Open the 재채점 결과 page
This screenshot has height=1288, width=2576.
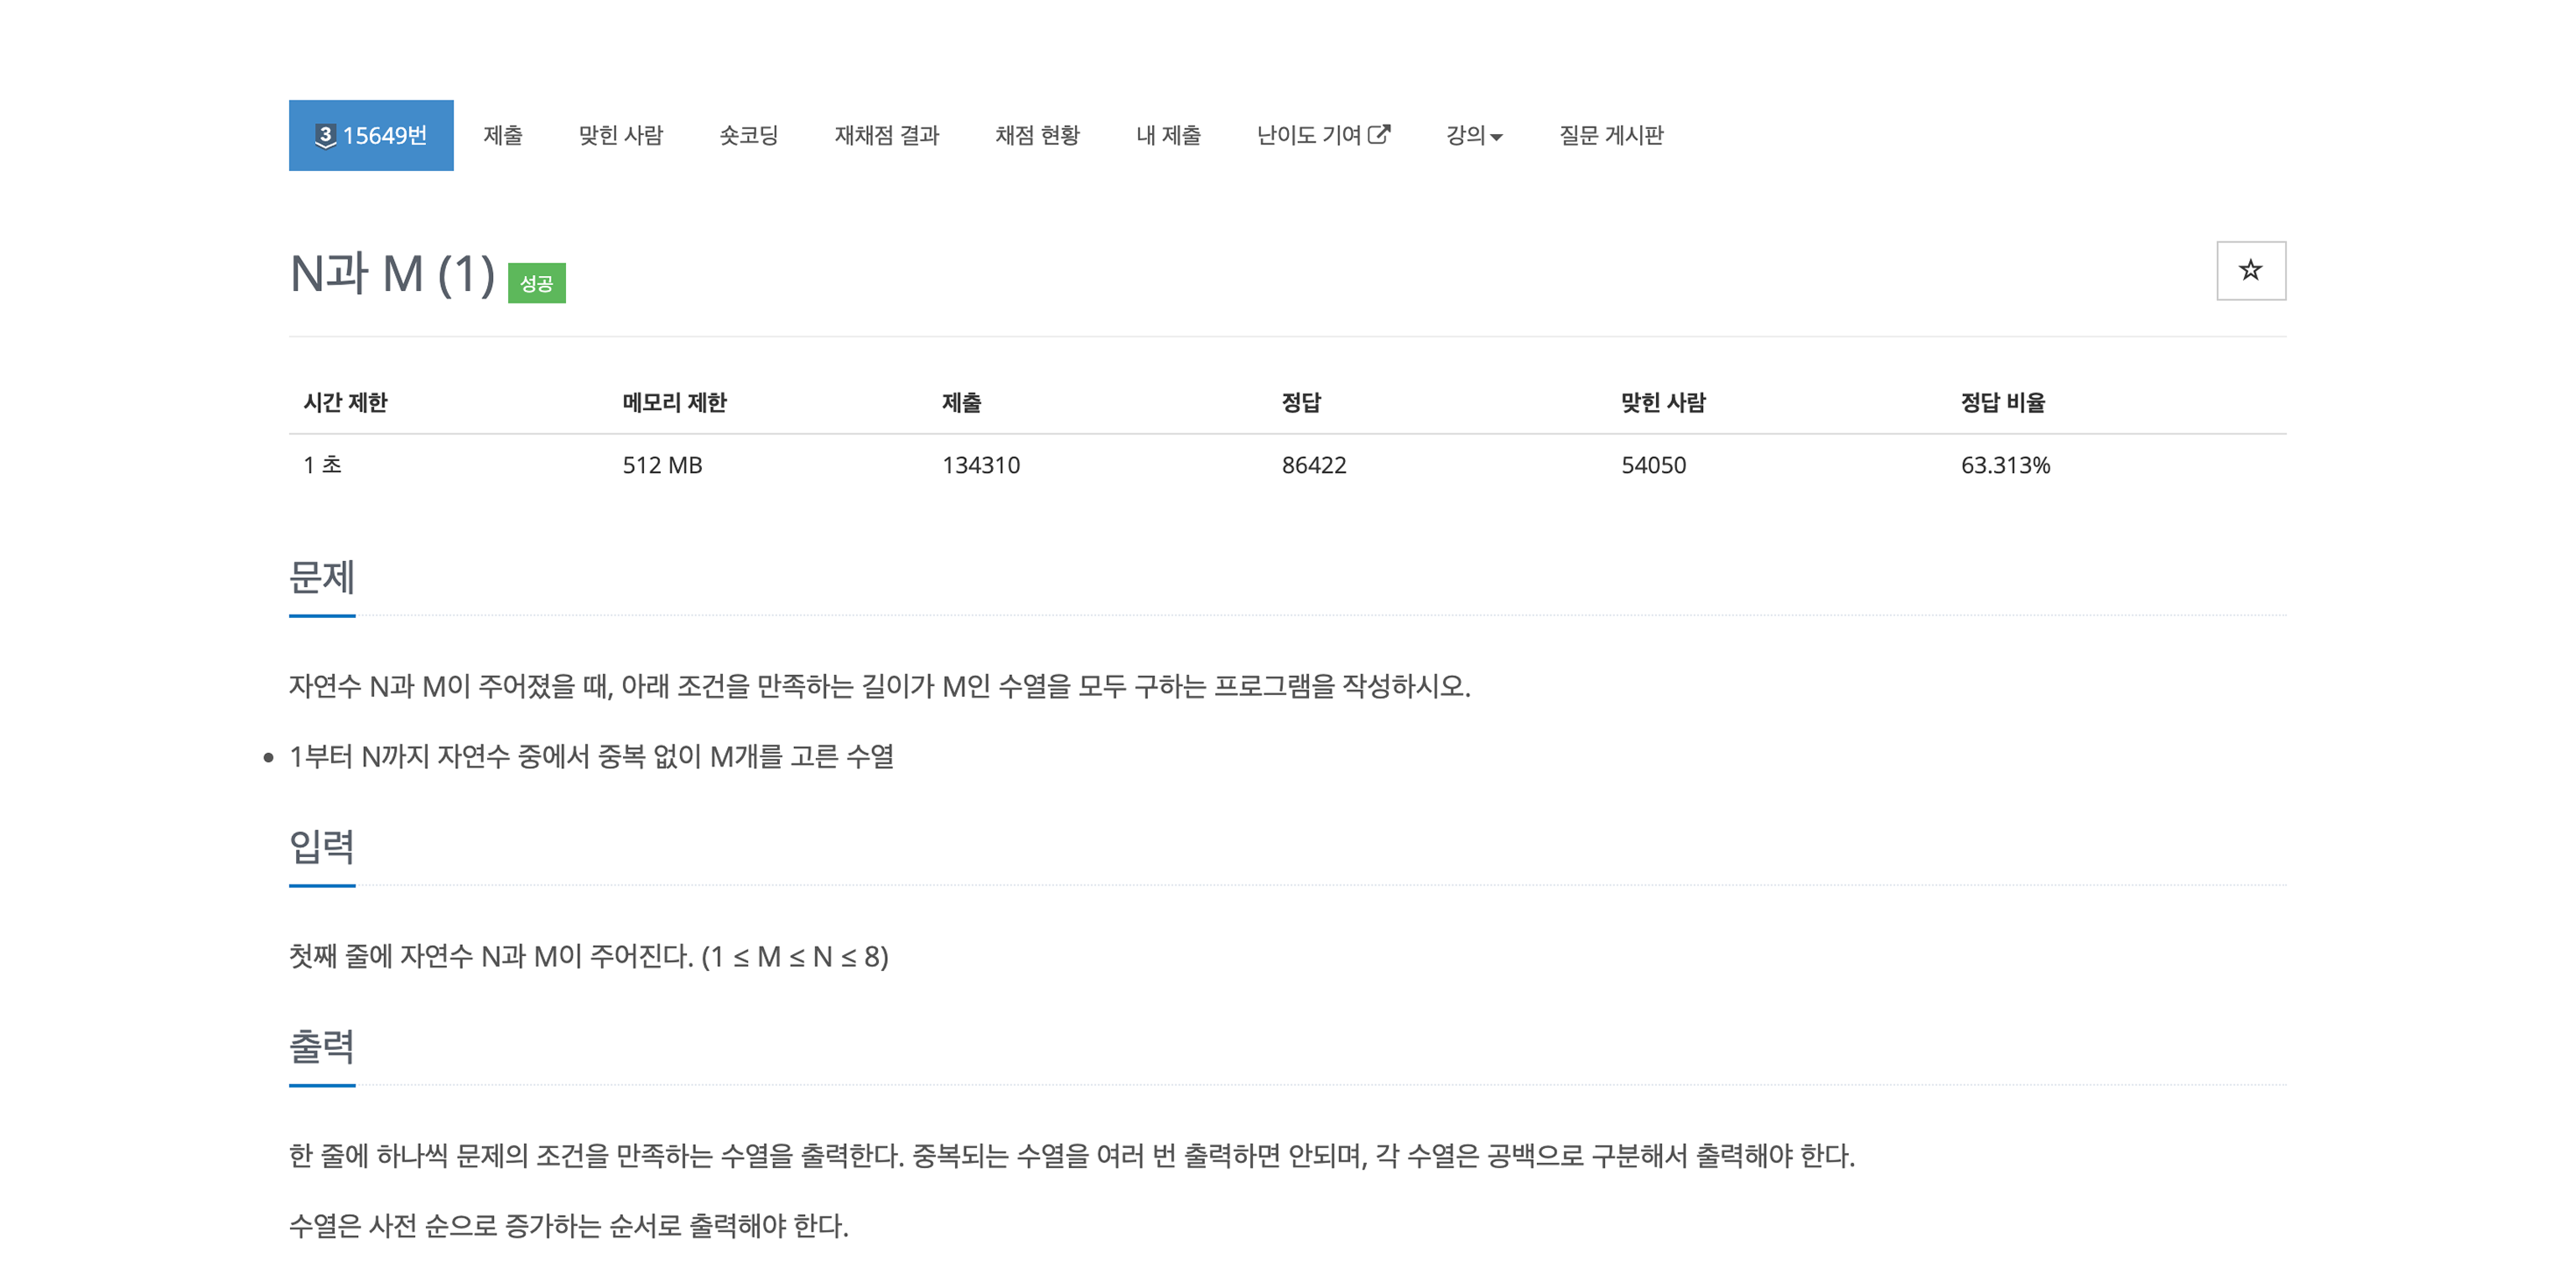[886, 136]
